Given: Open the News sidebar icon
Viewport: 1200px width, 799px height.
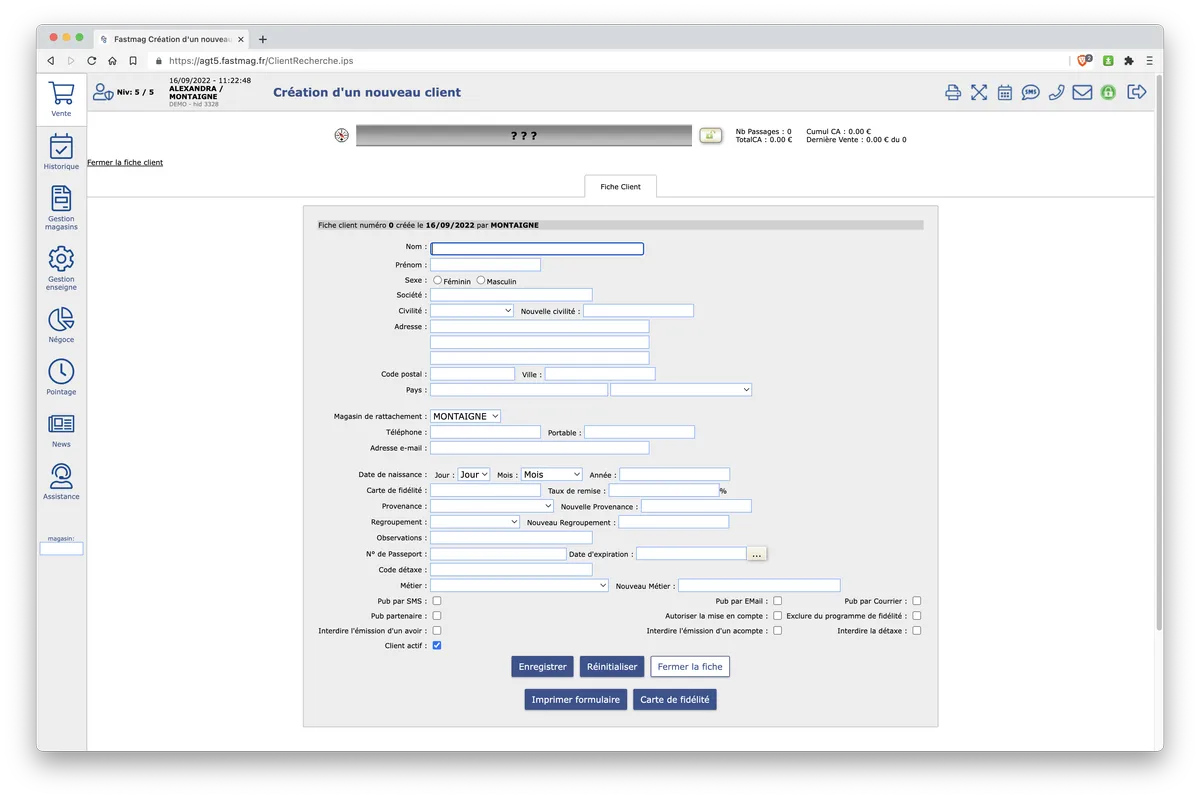Looking at the screenshot, I should tap(61, 424).
